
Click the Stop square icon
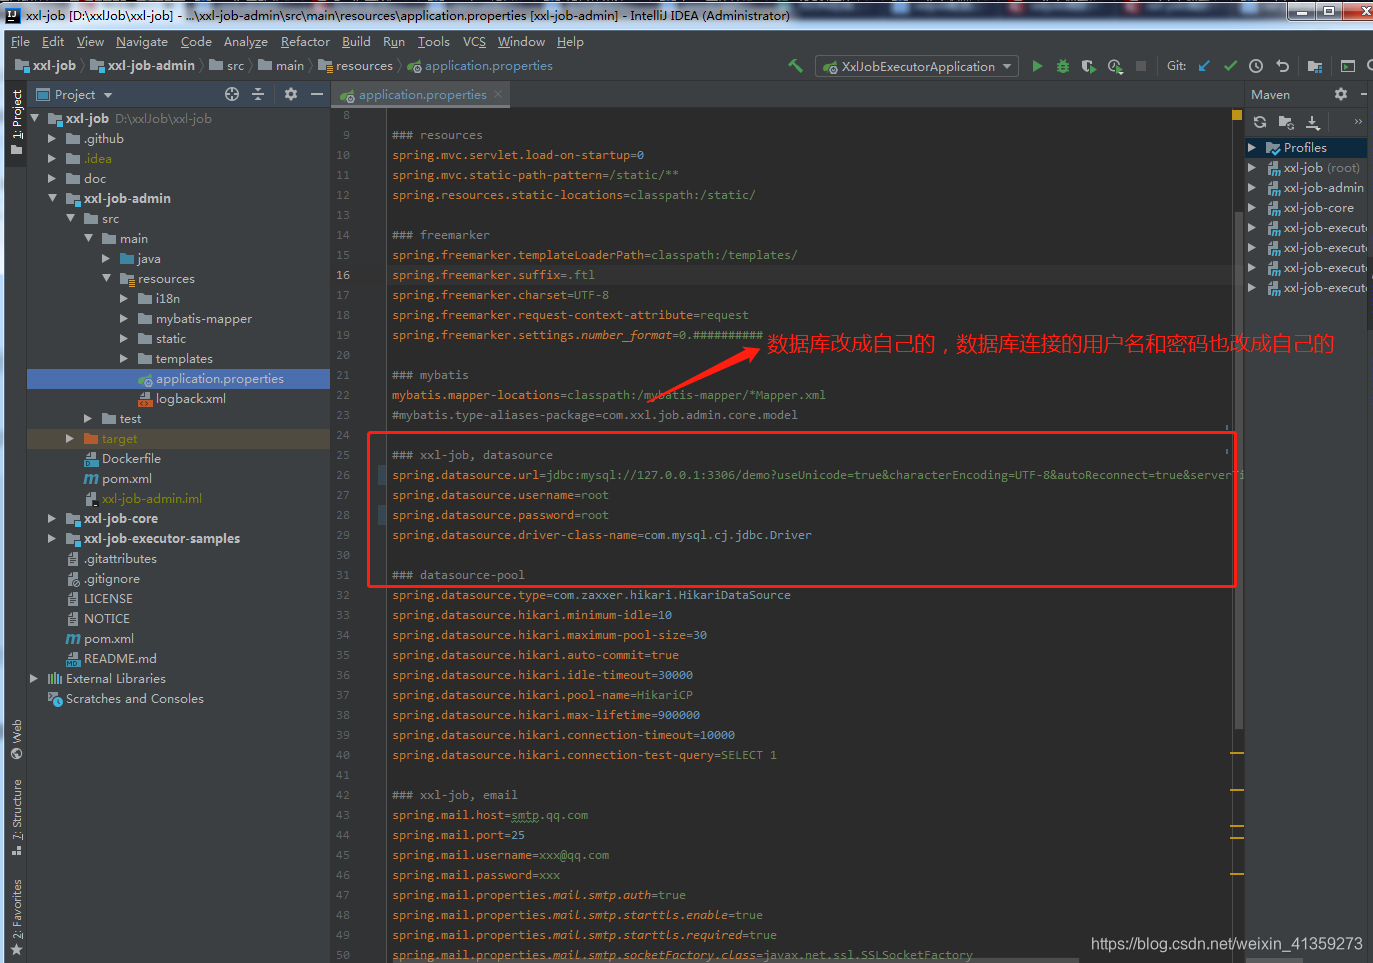pos(1141,66)
